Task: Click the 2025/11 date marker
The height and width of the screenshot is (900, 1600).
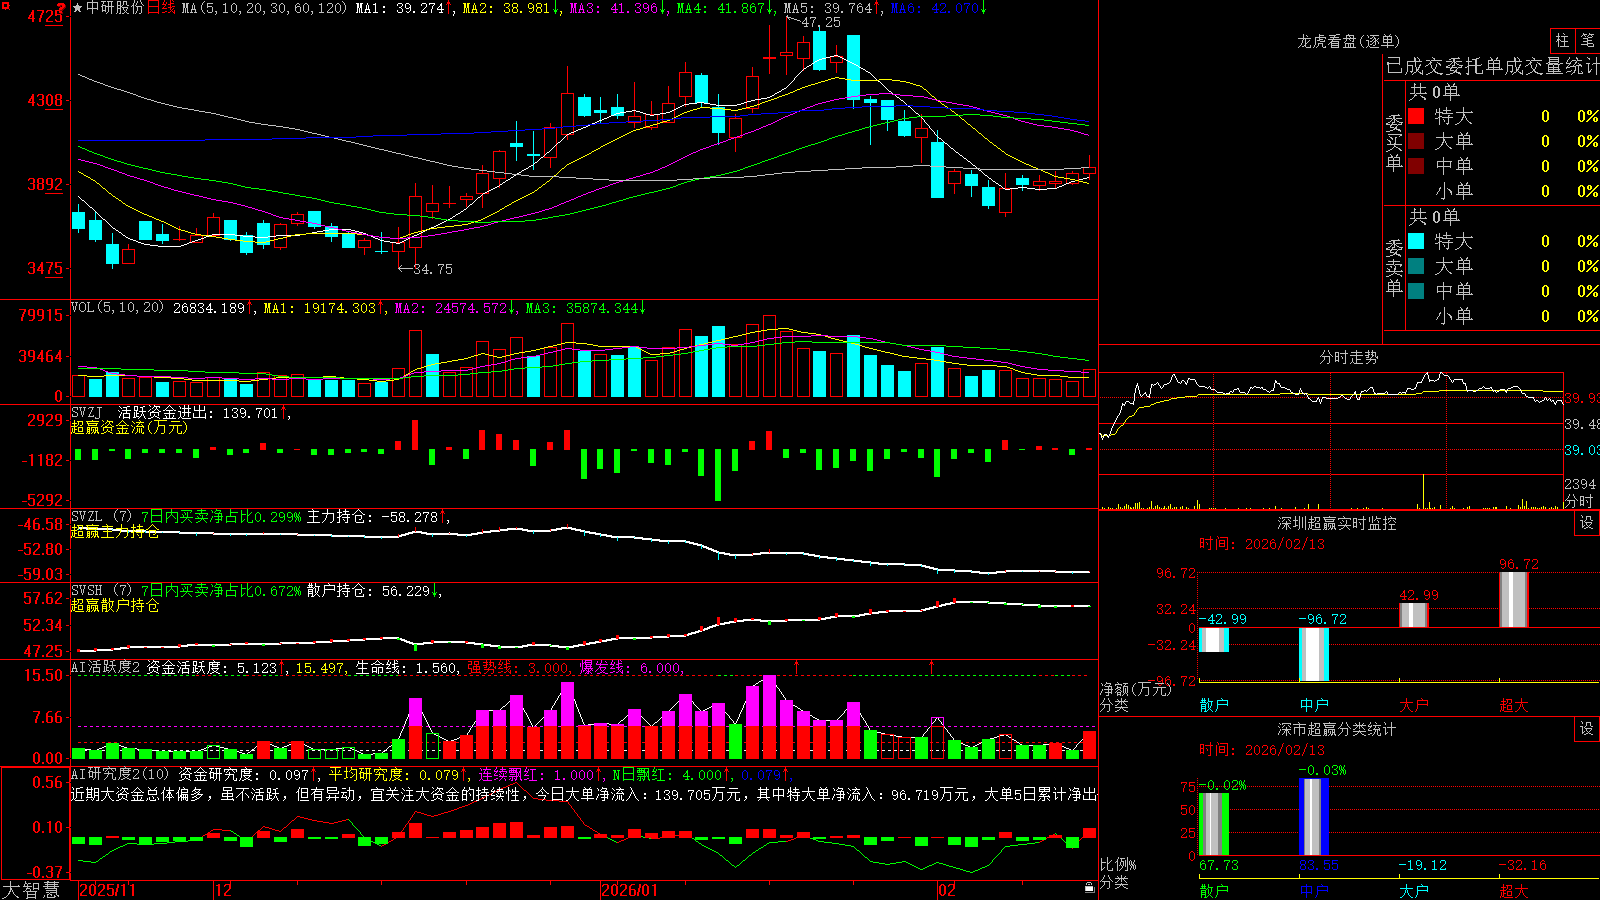Action: (107, 889)
